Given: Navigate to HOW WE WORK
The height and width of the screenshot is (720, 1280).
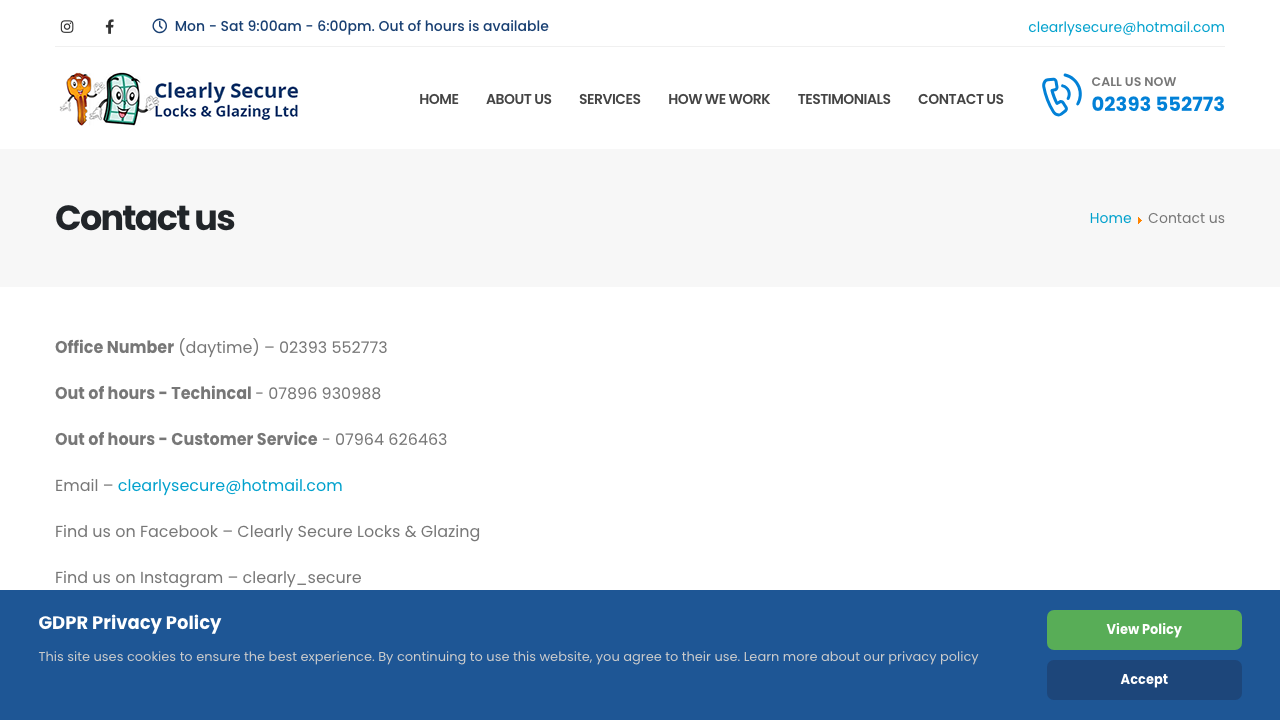Looking at the screenshot, I should click(x=719, y=98).
